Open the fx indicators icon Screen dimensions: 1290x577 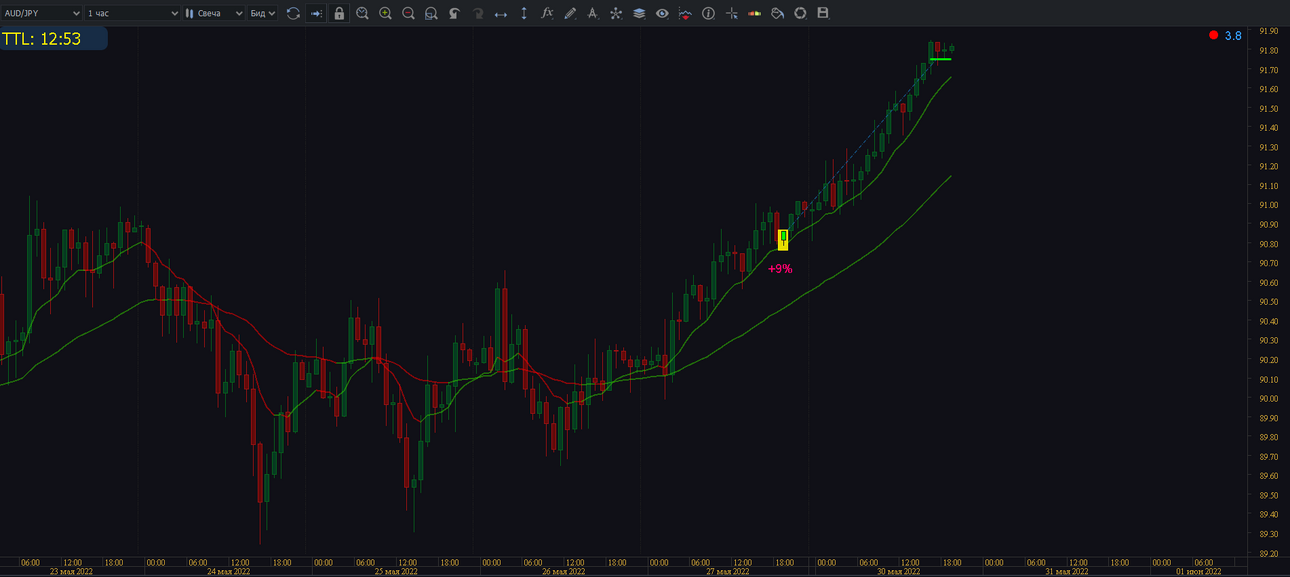coord(547,13)
